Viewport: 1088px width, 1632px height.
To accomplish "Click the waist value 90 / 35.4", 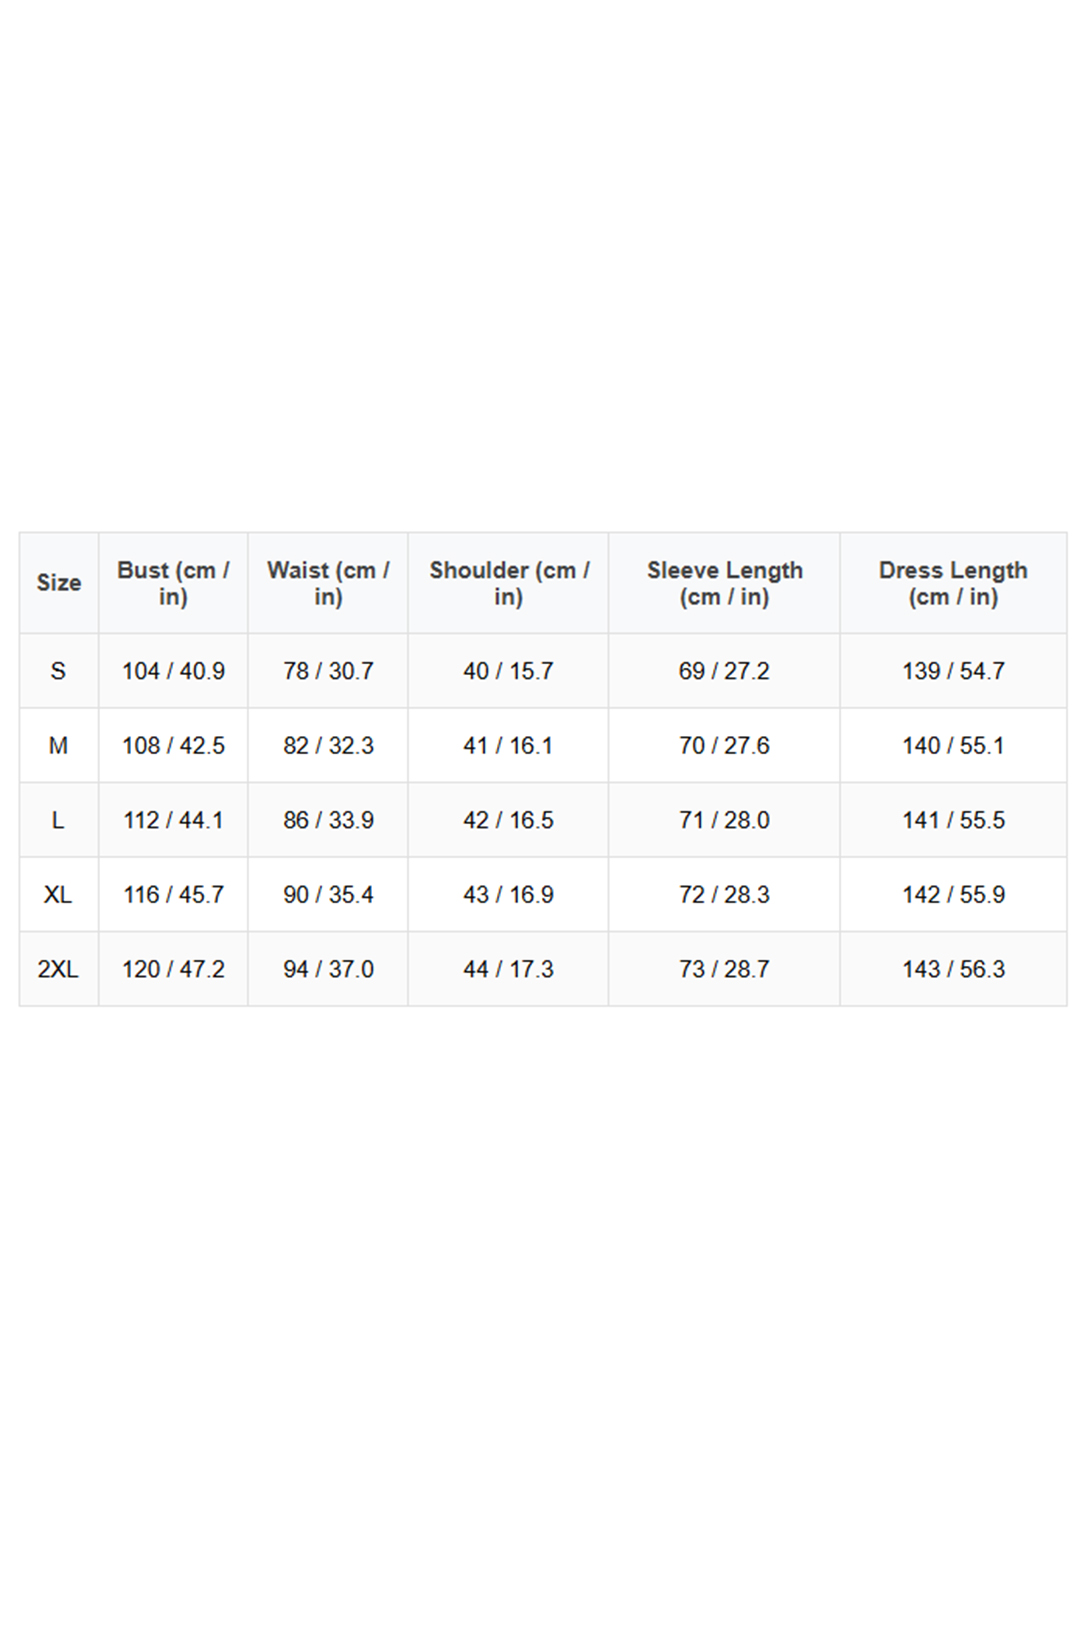I will pos(328,895).
